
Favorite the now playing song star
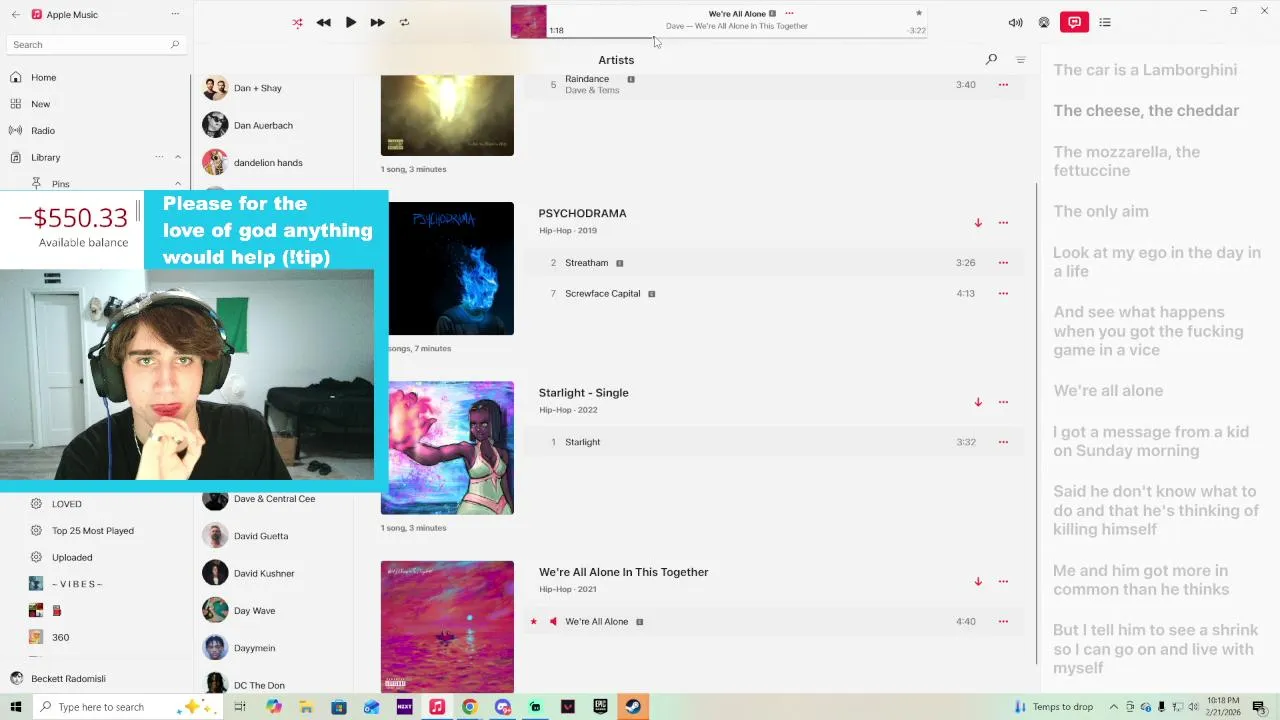coord(919,13)
